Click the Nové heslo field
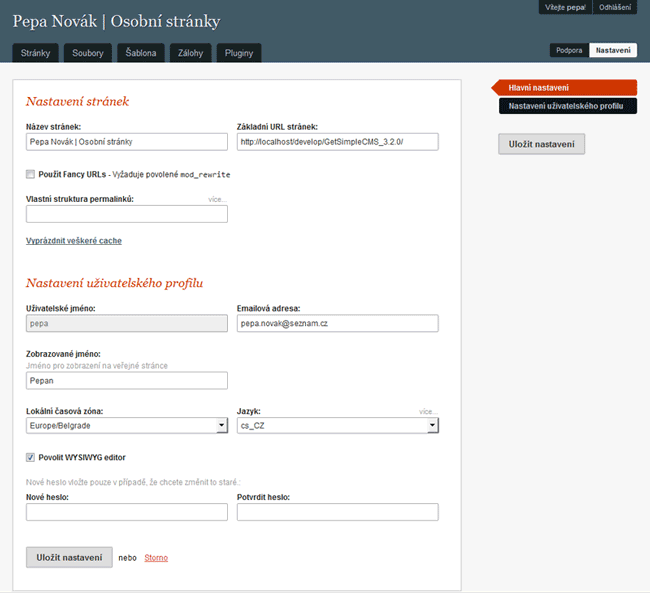 127,512
